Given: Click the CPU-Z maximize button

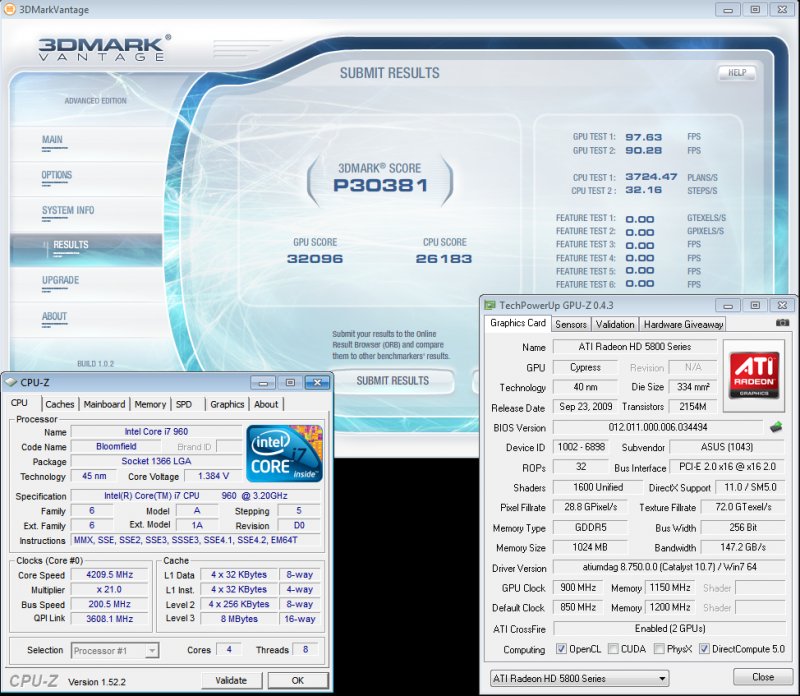Looking at the screenshot, I should tap(290, 383).
